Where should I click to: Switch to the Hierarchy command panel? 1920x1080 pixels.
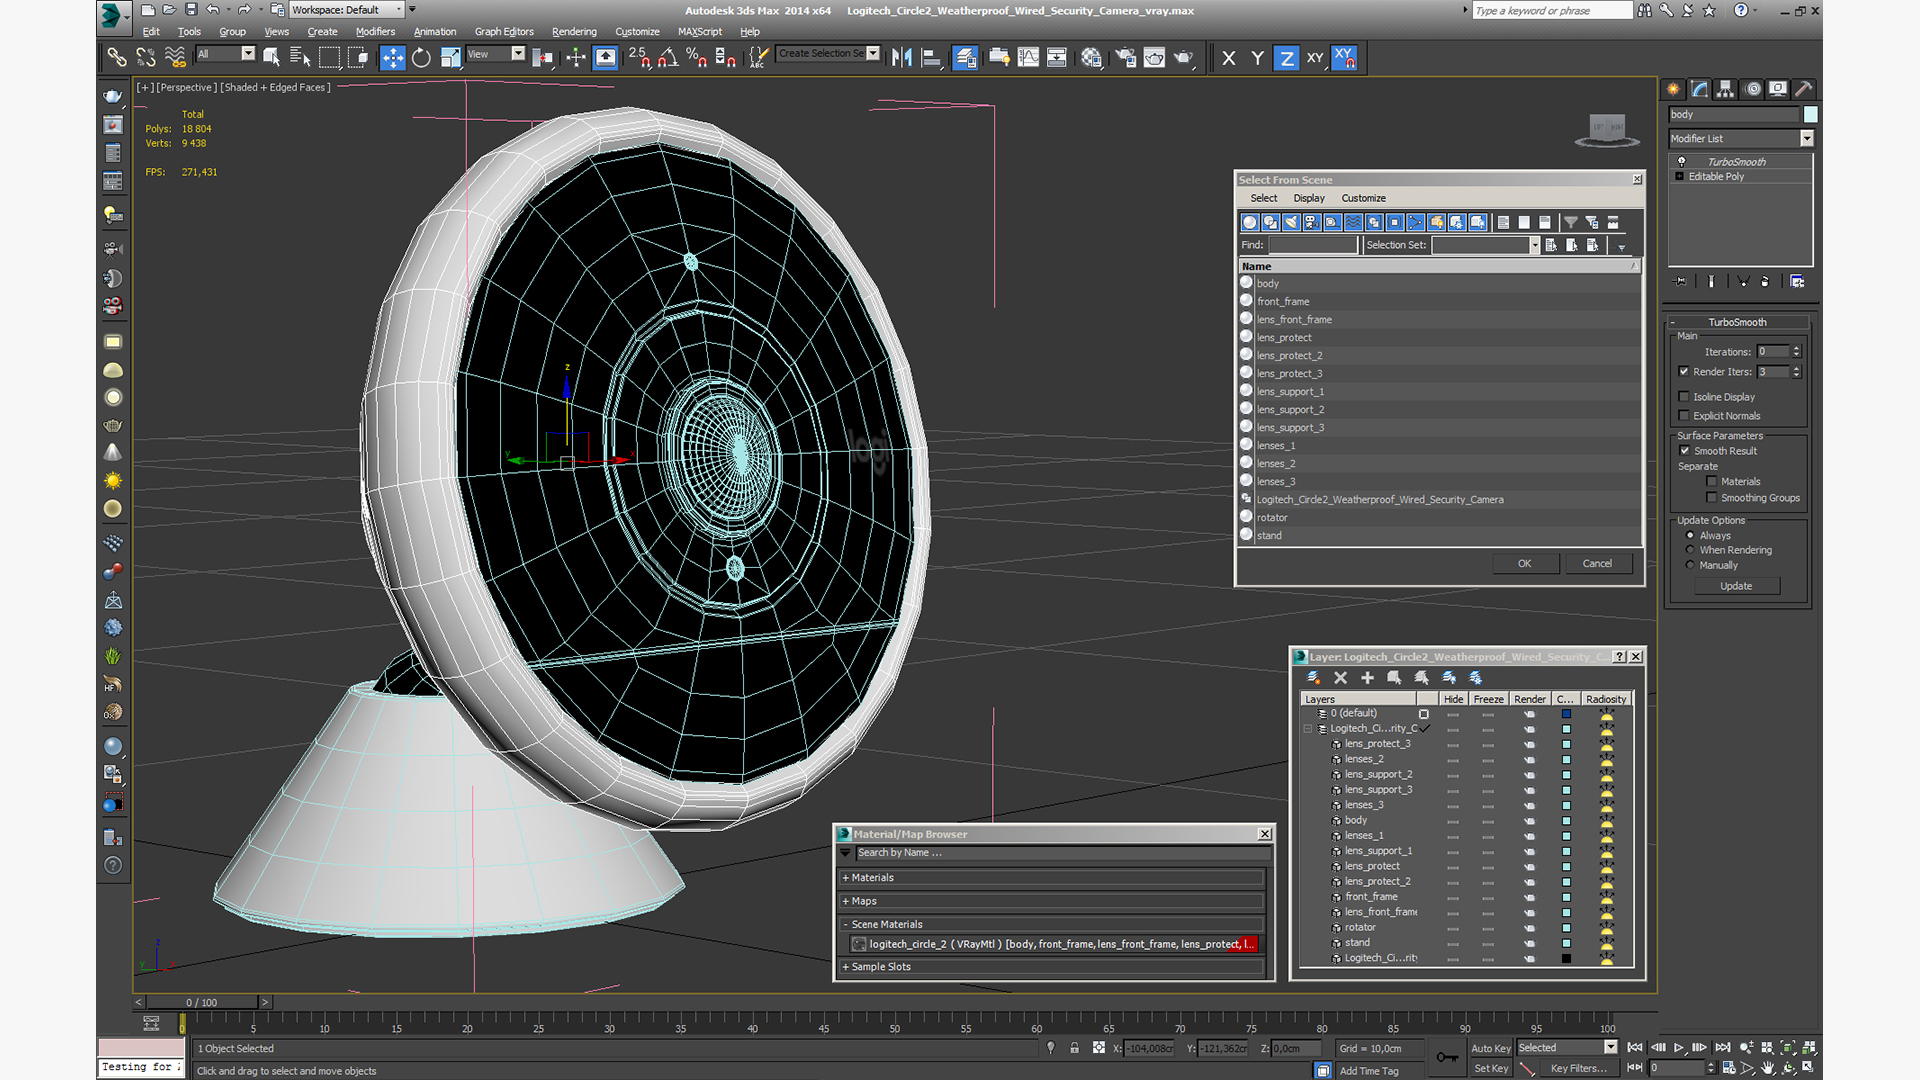point(1725,89)
